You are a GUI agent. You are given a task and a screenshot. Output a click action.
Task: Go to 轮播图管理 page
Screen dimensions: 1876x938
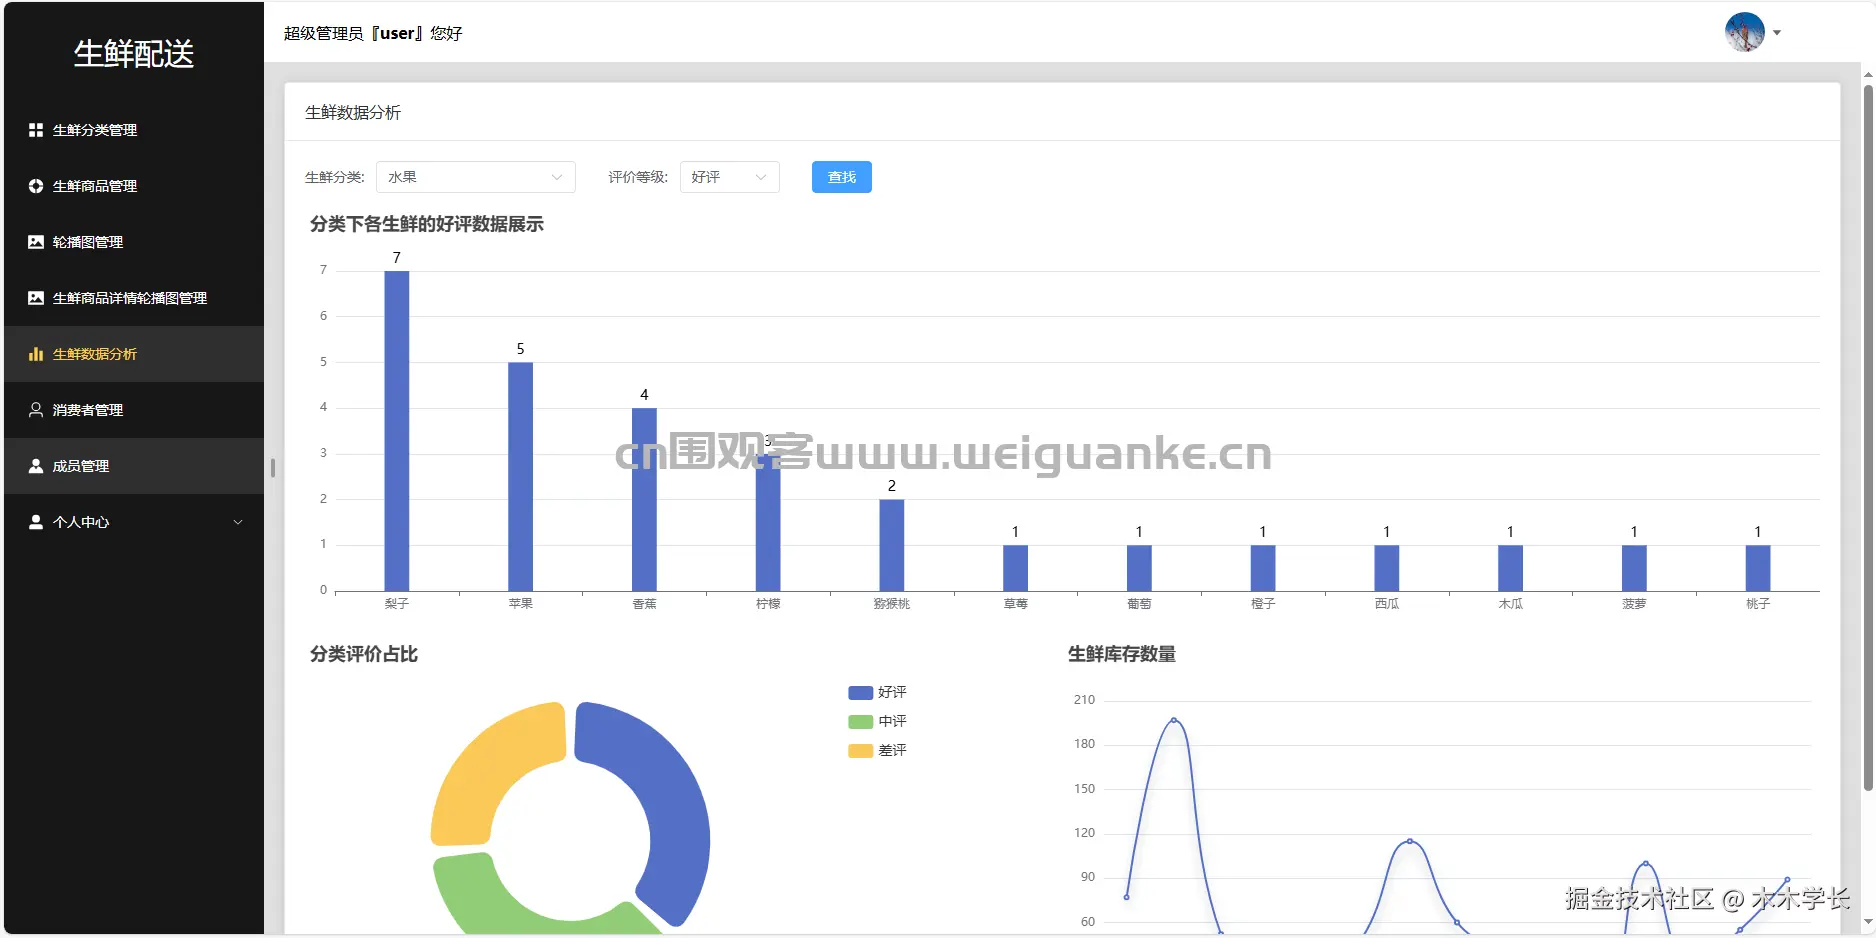134,242
